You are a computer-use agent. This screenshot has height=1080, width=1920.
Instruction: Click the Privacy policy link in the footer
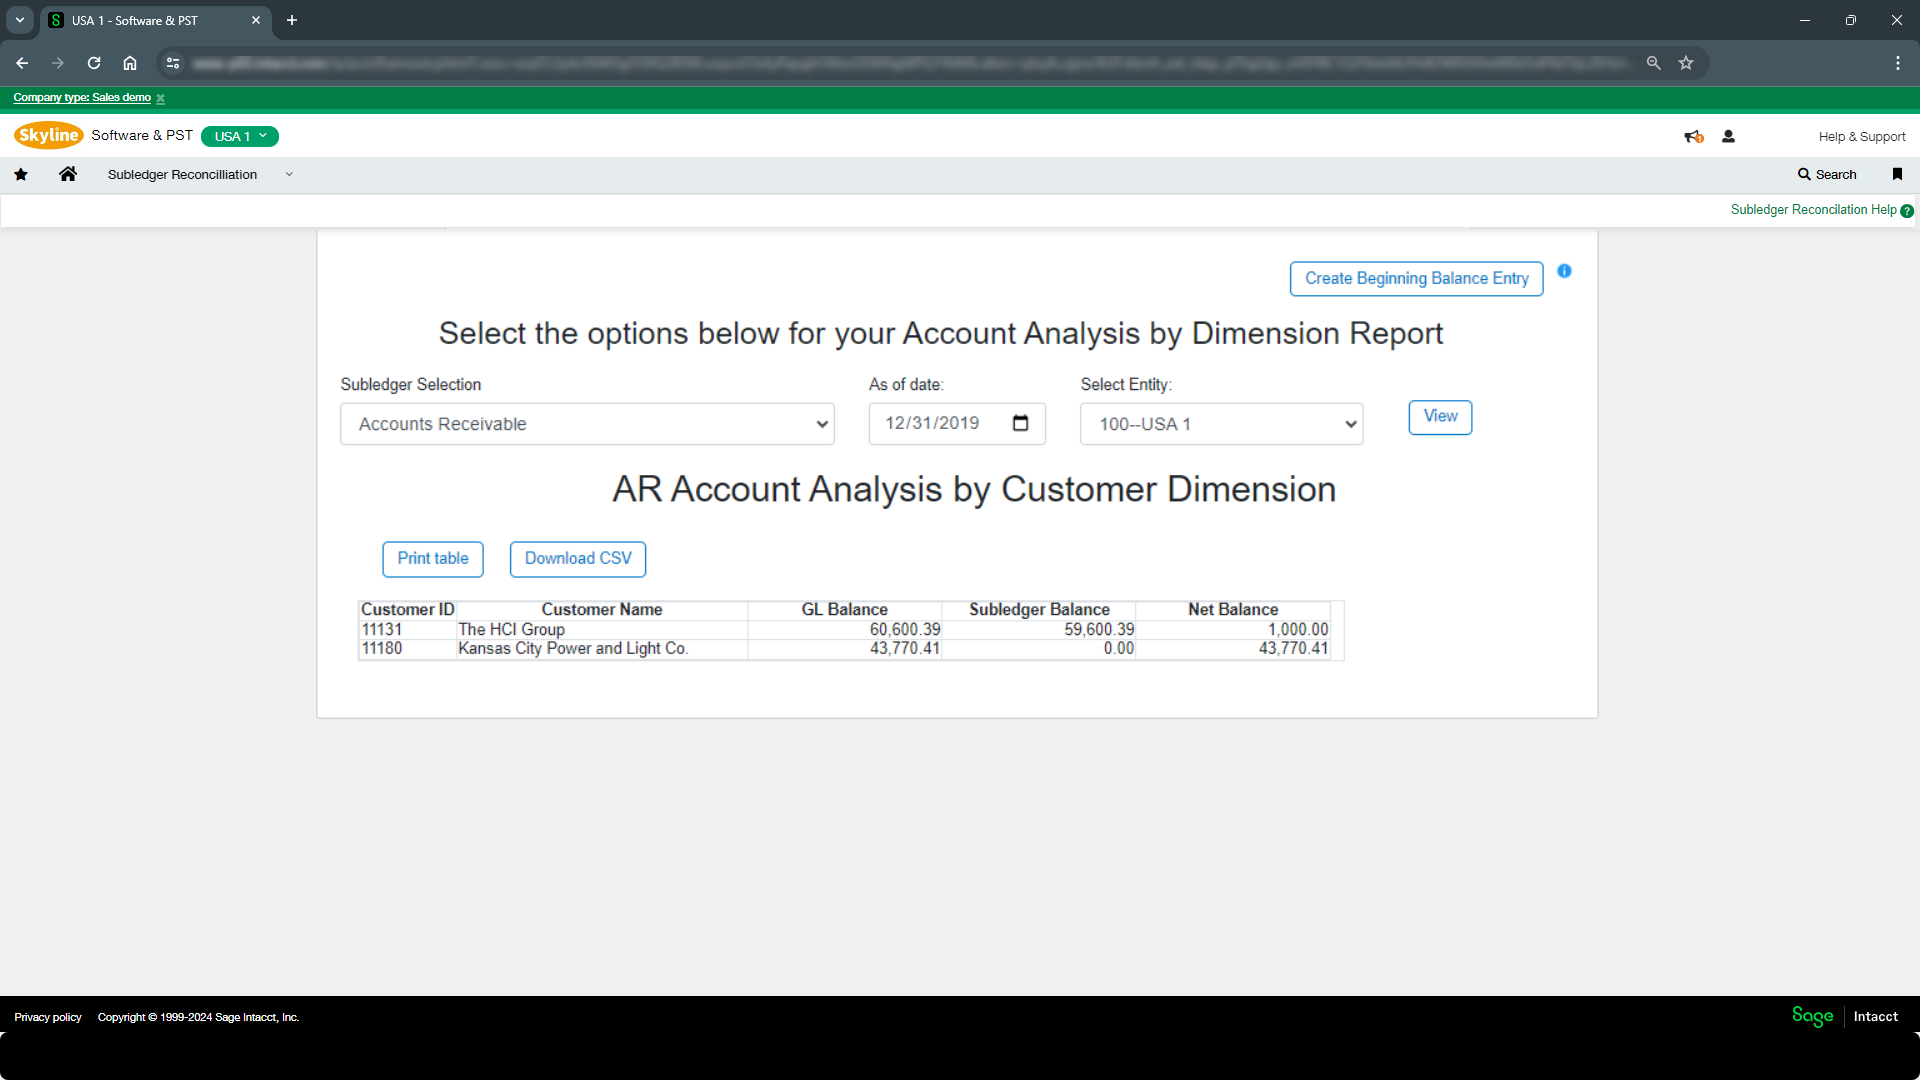pyautogui.click(x=48, y=1017)
